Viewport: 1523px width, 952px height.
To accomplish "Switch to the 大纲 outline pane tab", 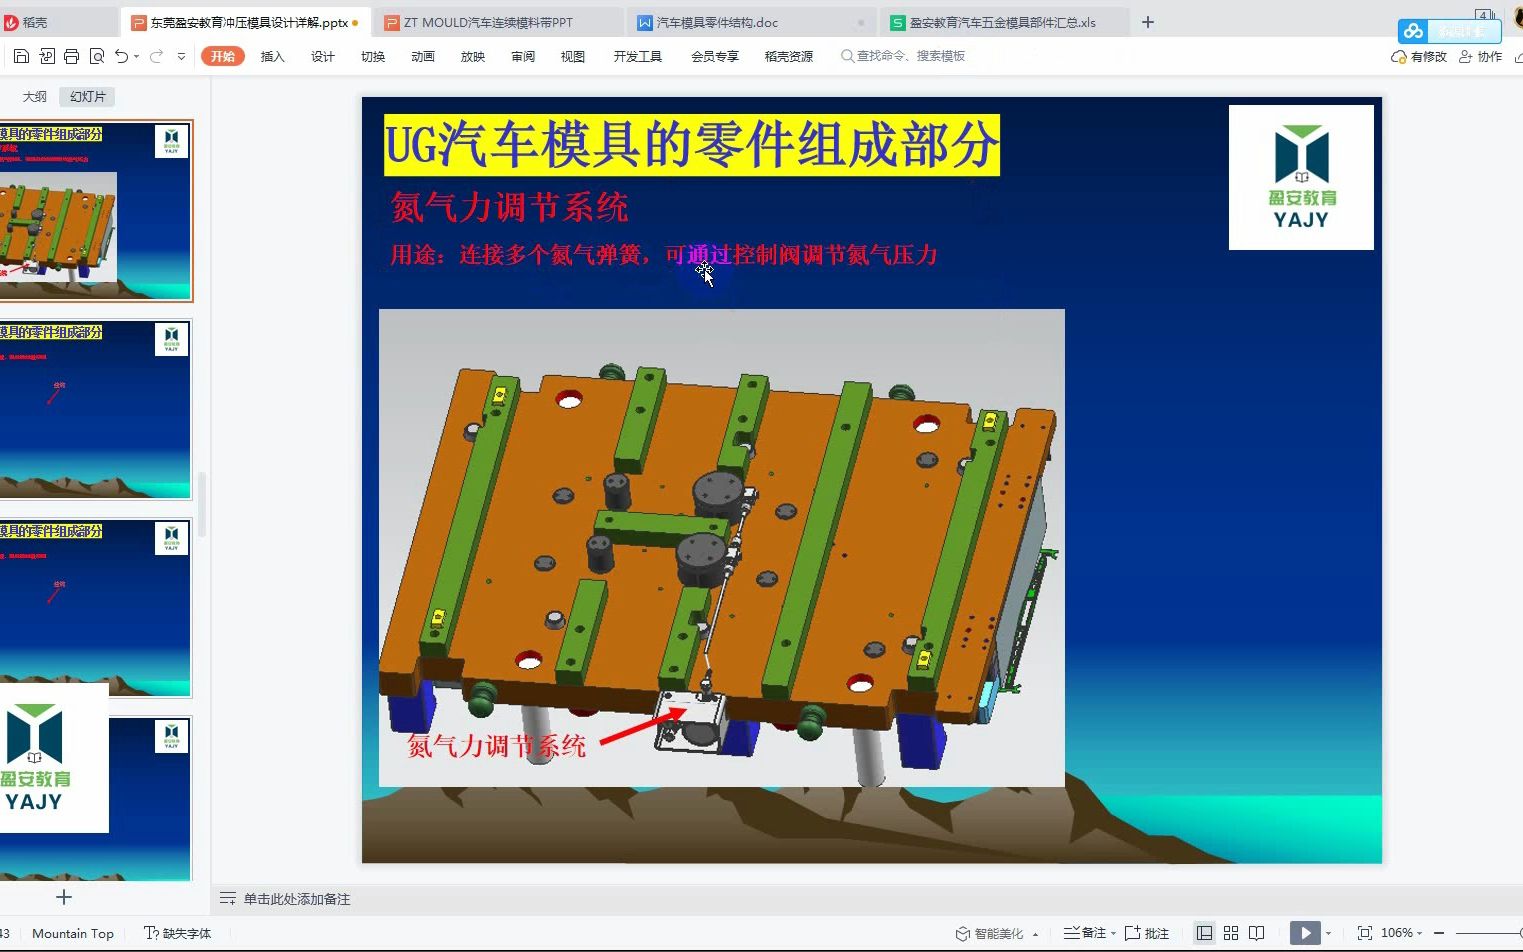I will [33, 96].
